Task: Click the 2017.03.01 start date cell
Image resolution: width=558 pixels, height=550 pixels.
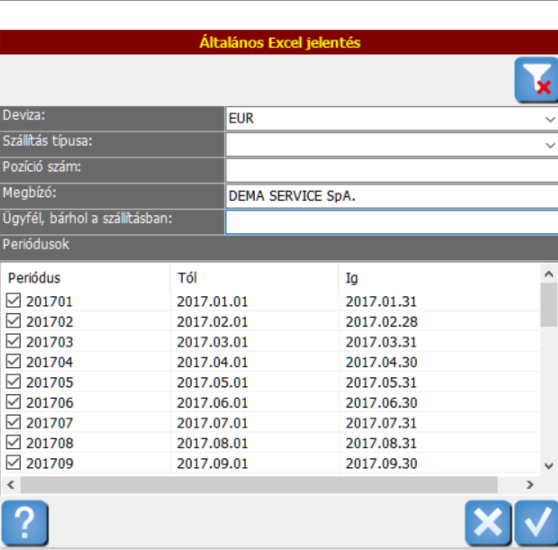Action: [x=212, y=342]
